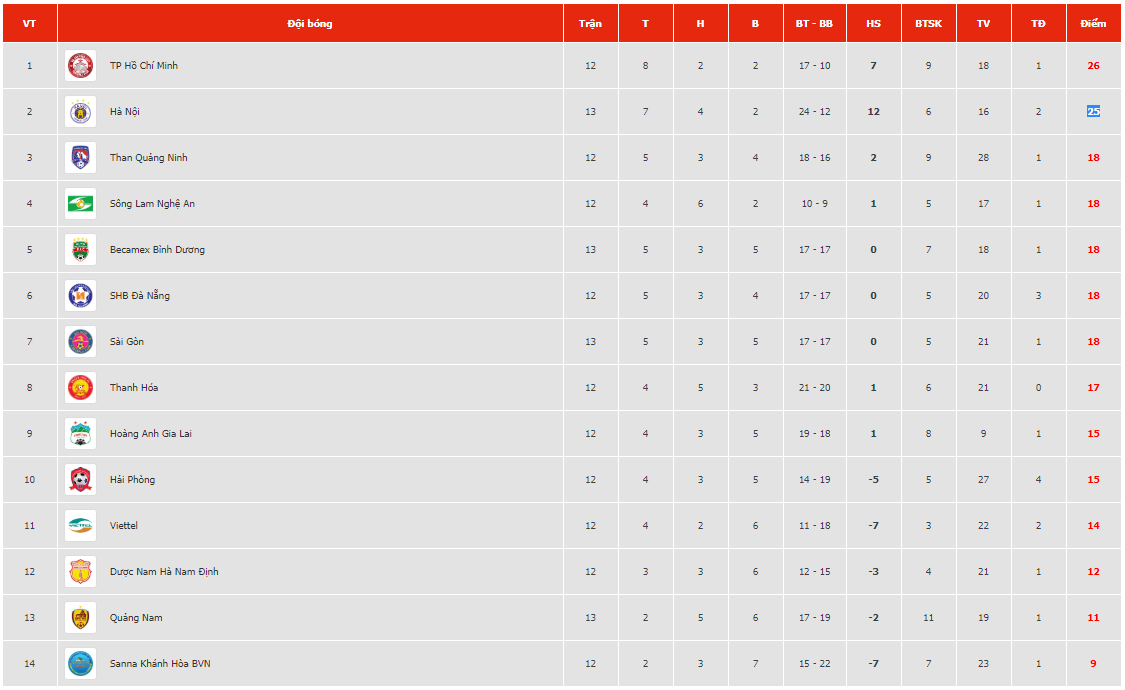This screenshot has width=1125, height=690.
Task: Click the Đội bóng column header
Action: (310, 23)
